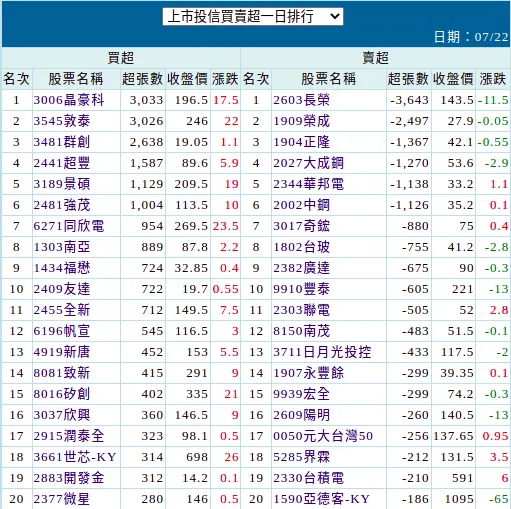Screen dimensions: 511x509
Task: Open stock link 3017奇鋐
Action: tap(301, 226)
